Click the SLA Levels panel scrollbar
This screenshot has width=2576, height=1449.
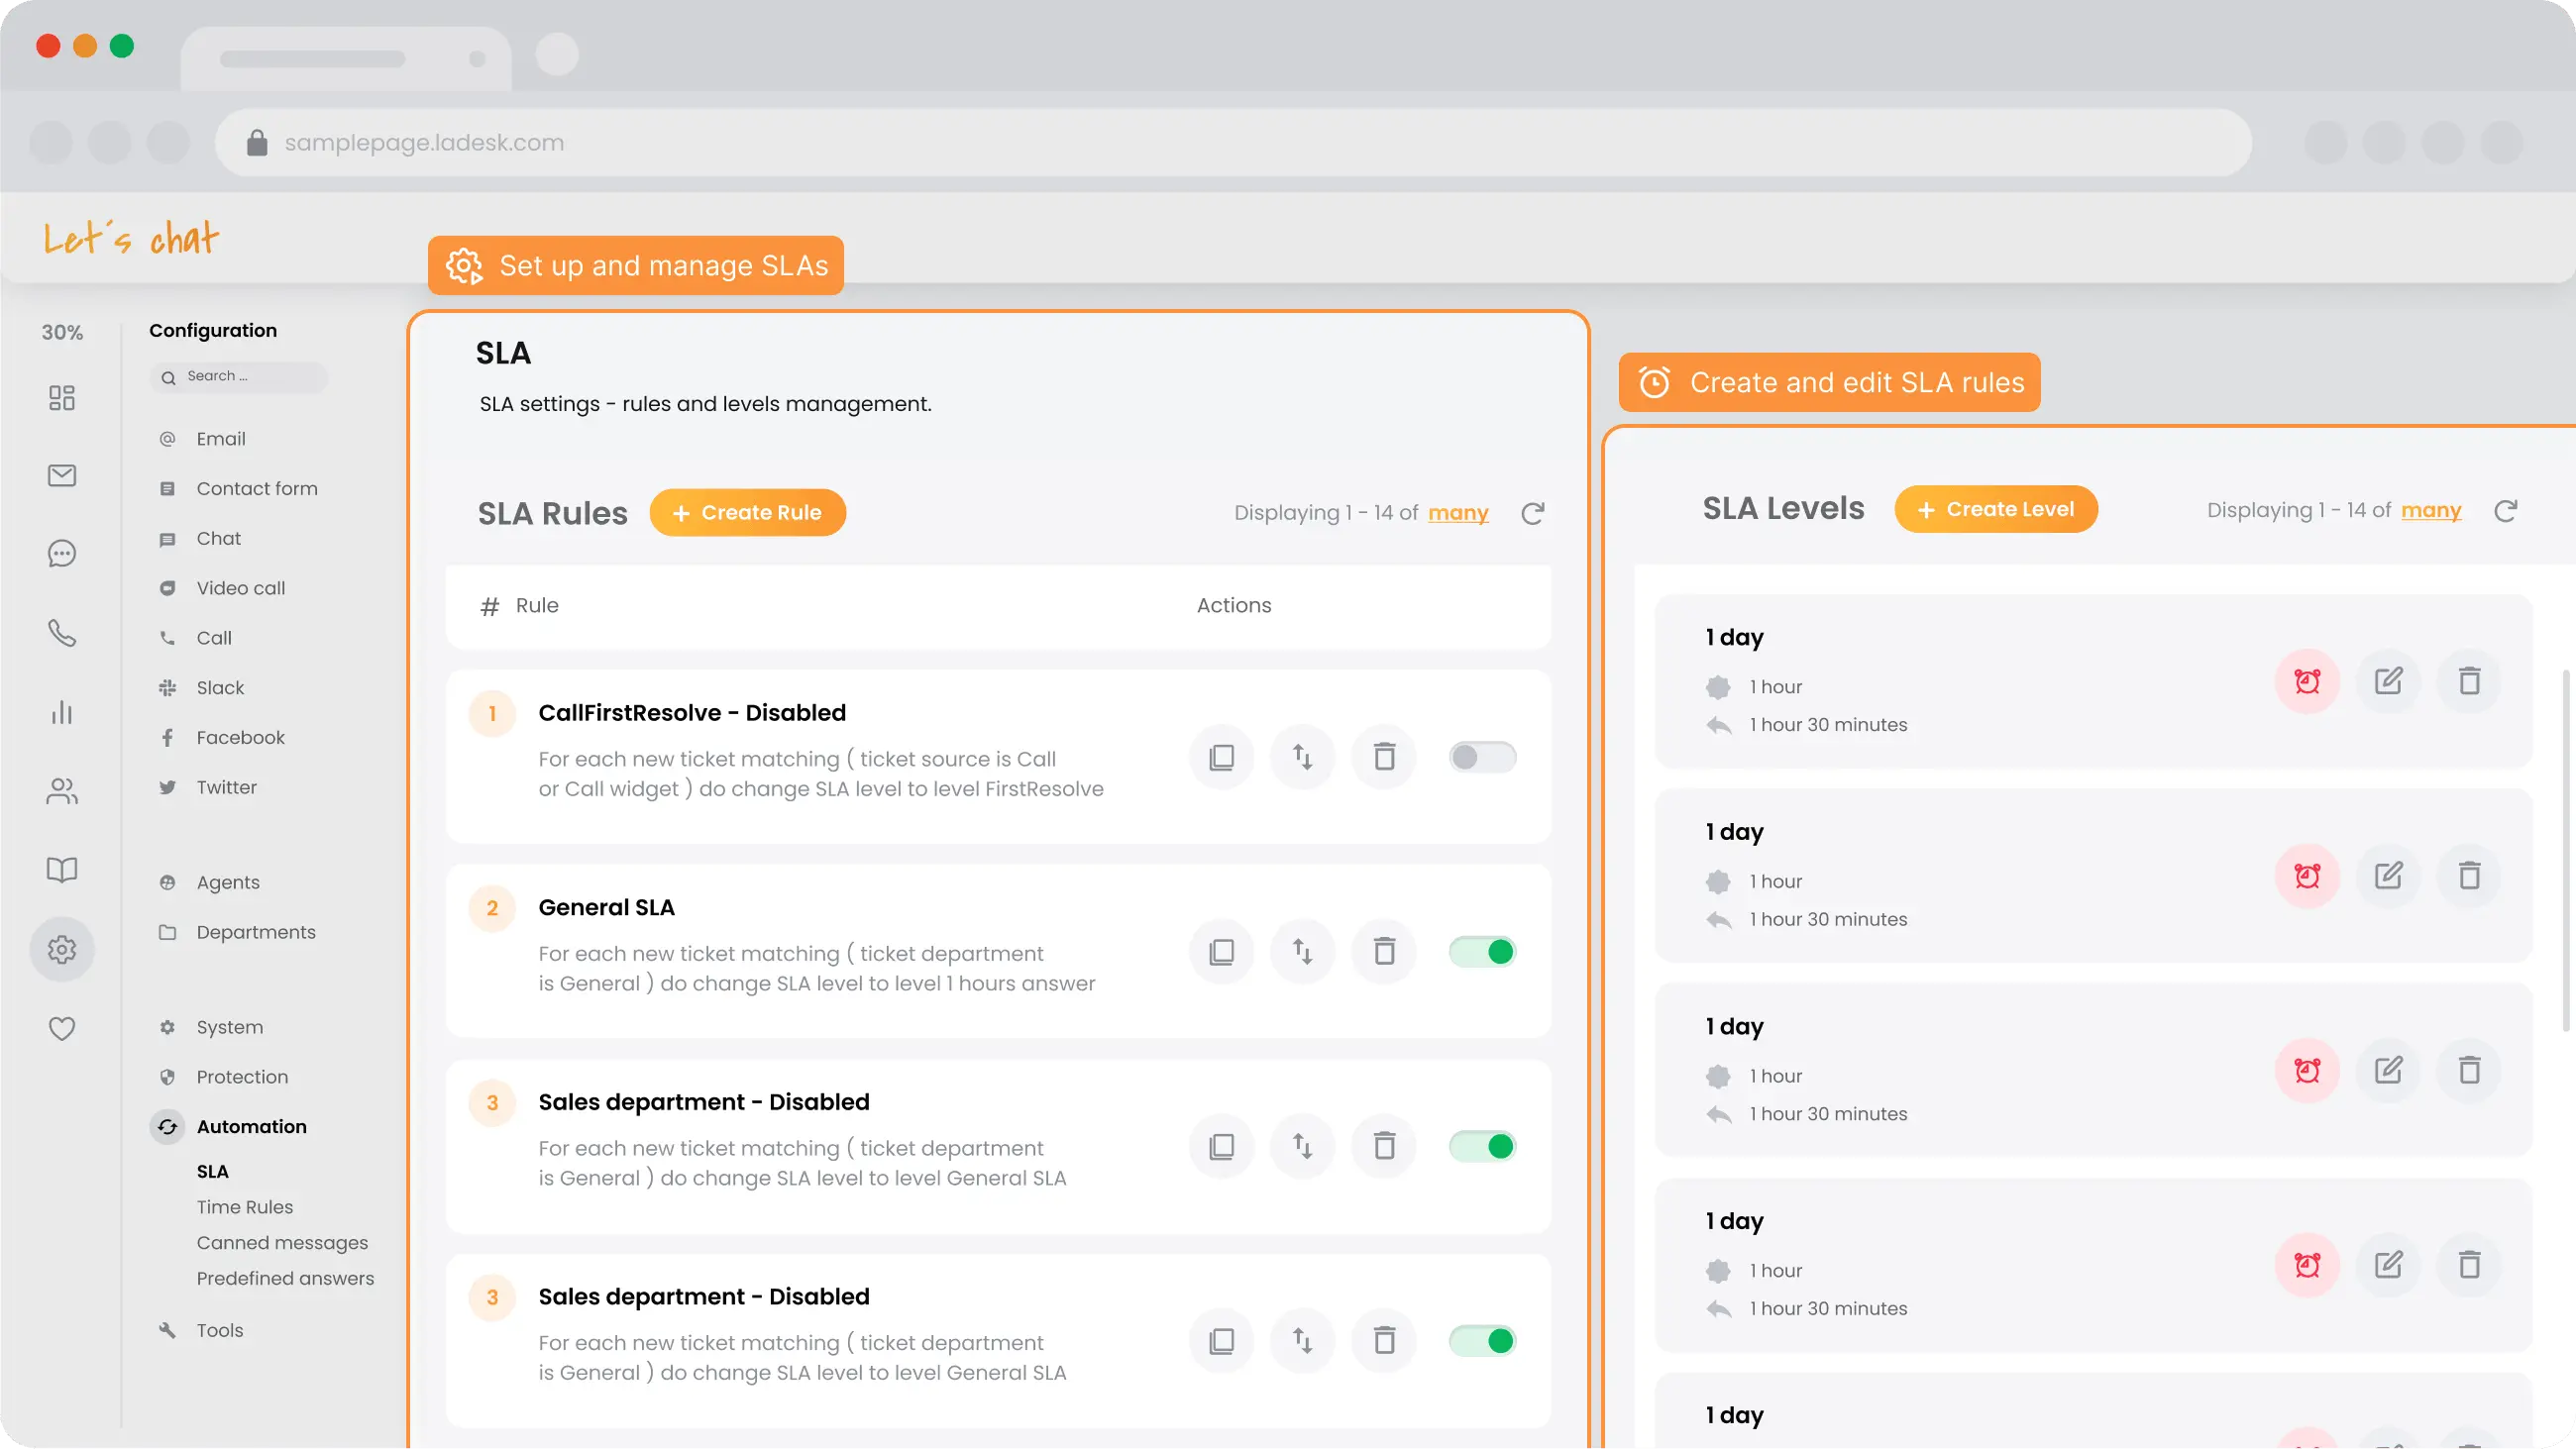(2566, 850)
